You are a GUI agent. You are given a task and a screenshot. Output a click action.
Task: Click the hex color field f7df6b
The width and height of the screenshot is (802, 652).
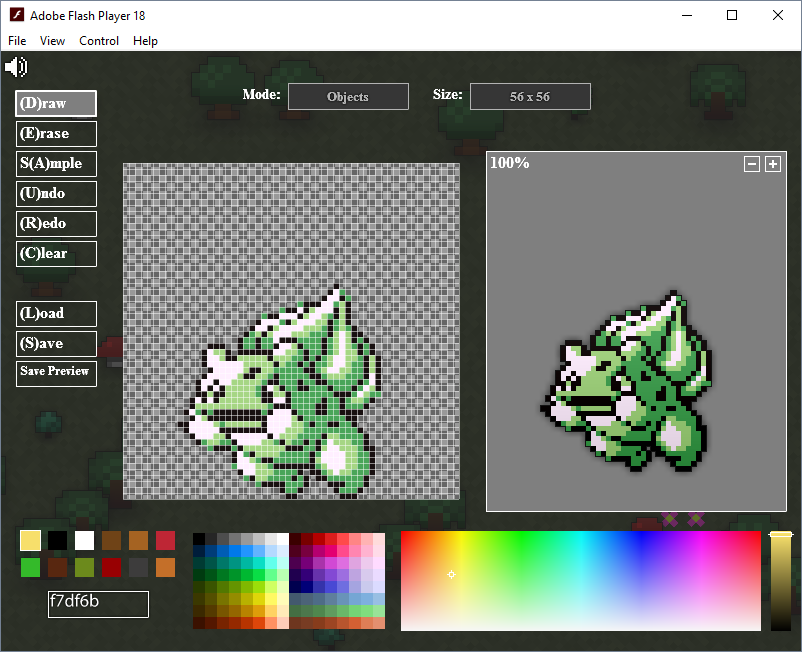tap(98, 604)
